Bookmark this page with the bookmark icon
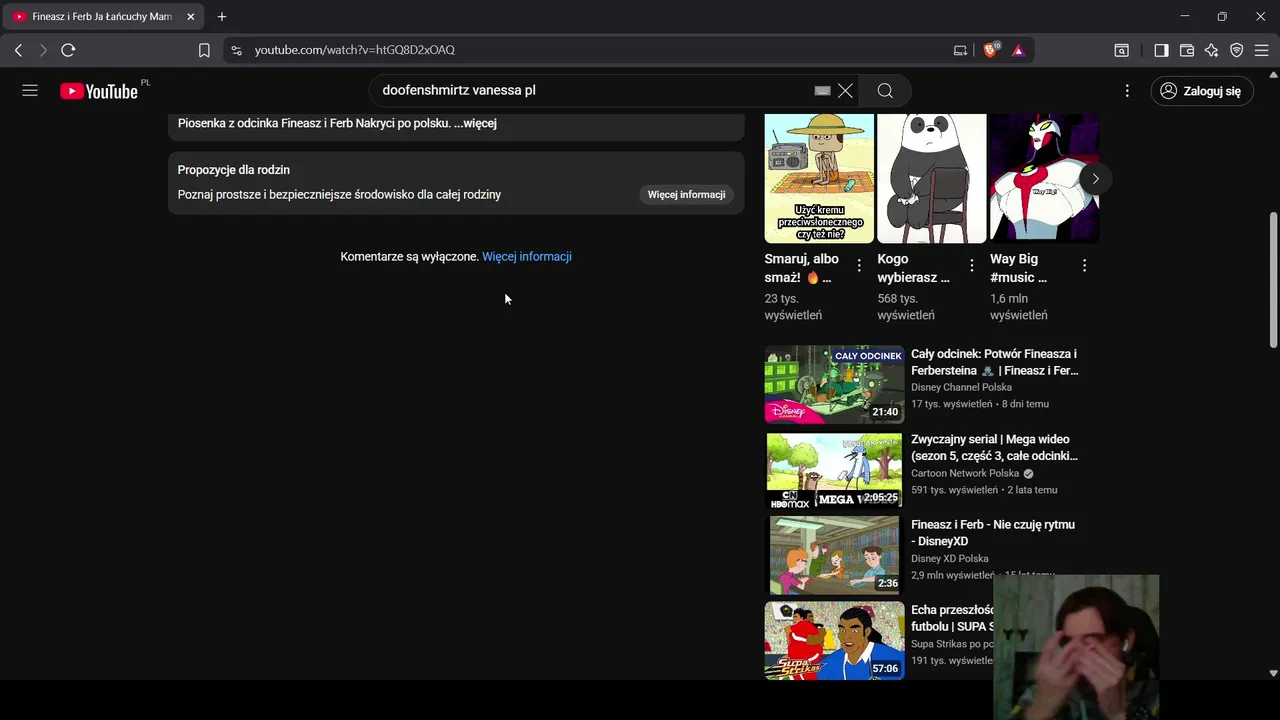The height and width of the screenshot is (720, 1280). [204, 50]
